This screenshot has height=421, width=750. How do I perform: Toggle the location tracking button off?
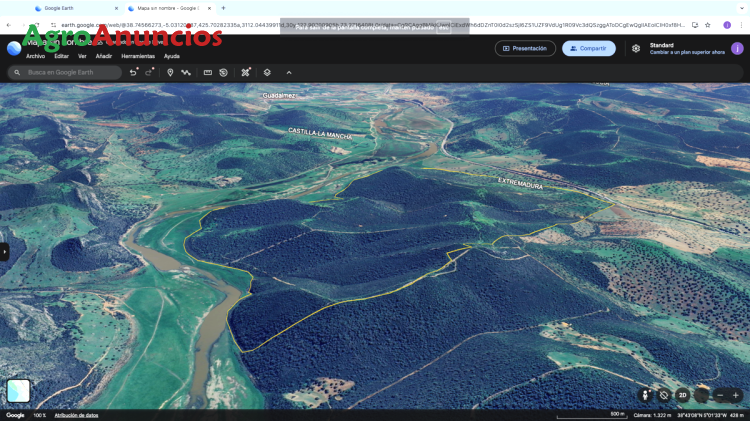[663, 395]
